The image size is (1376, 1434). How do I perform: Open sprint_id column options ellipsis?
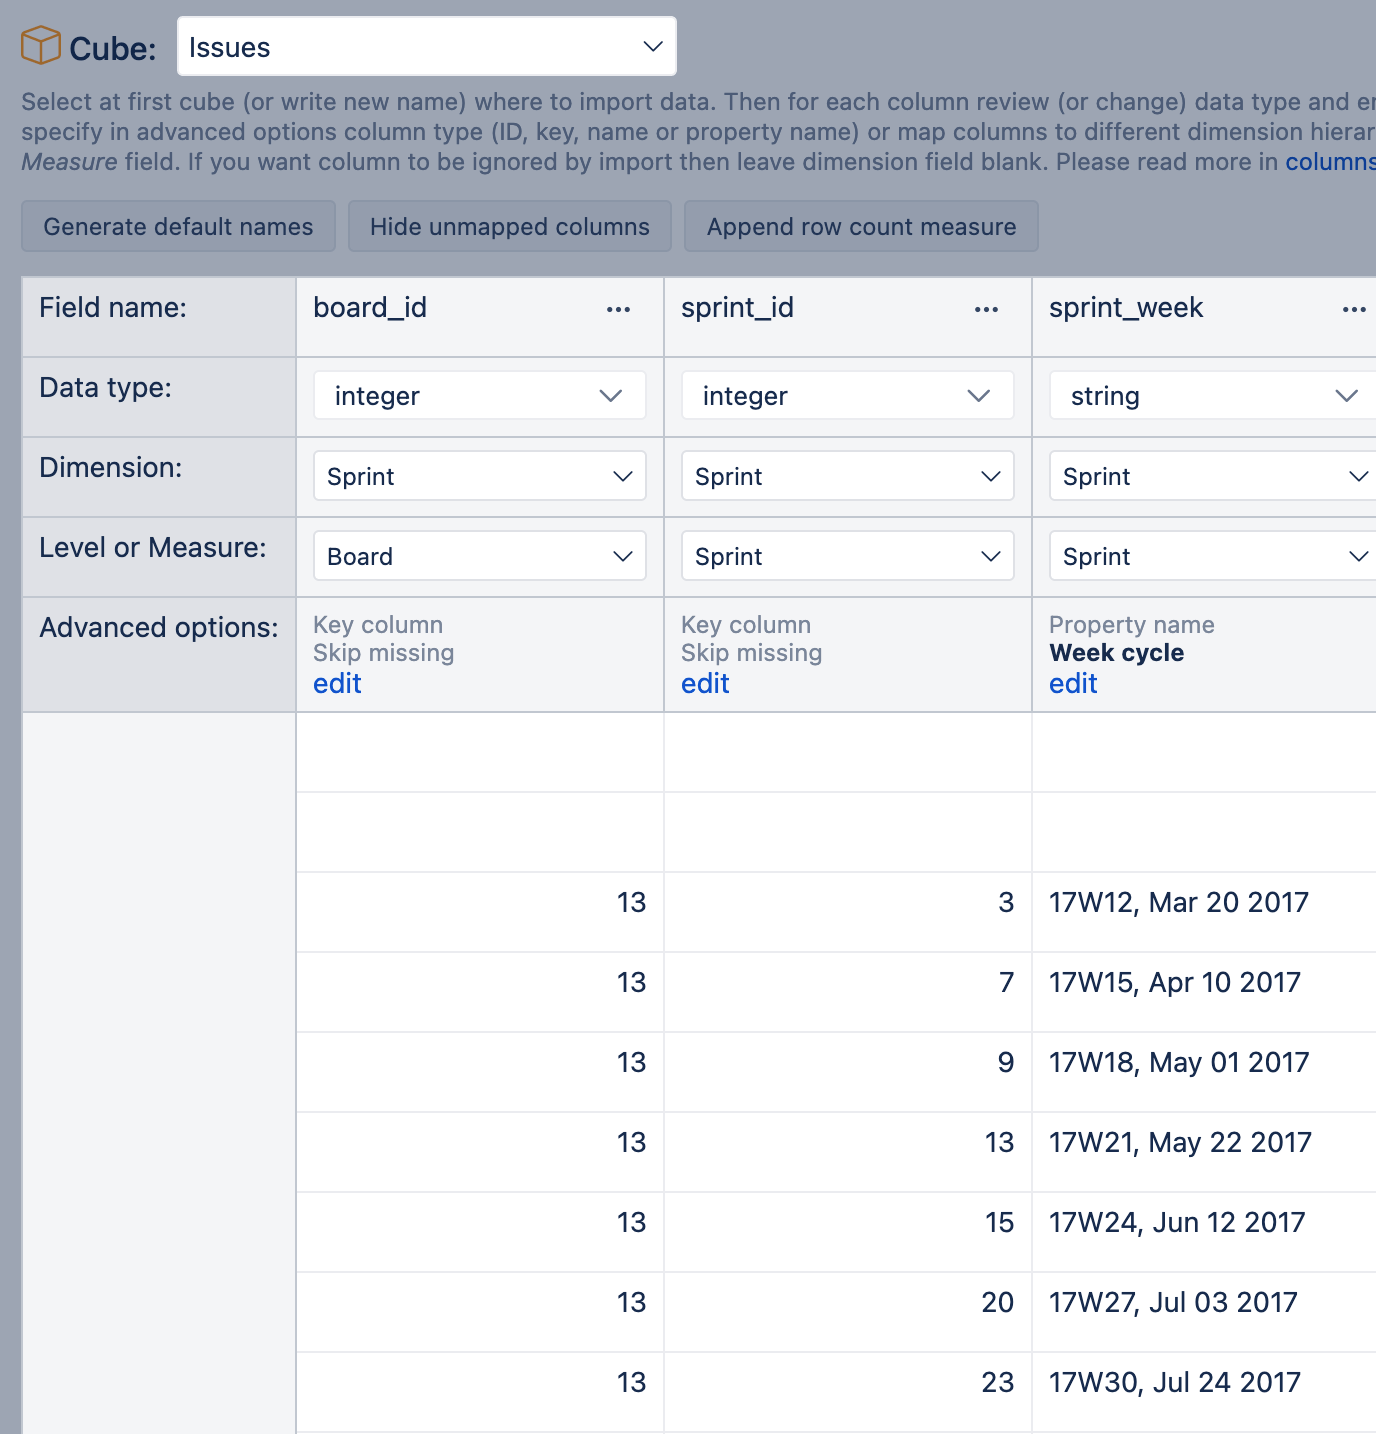[x=986, y=310]
